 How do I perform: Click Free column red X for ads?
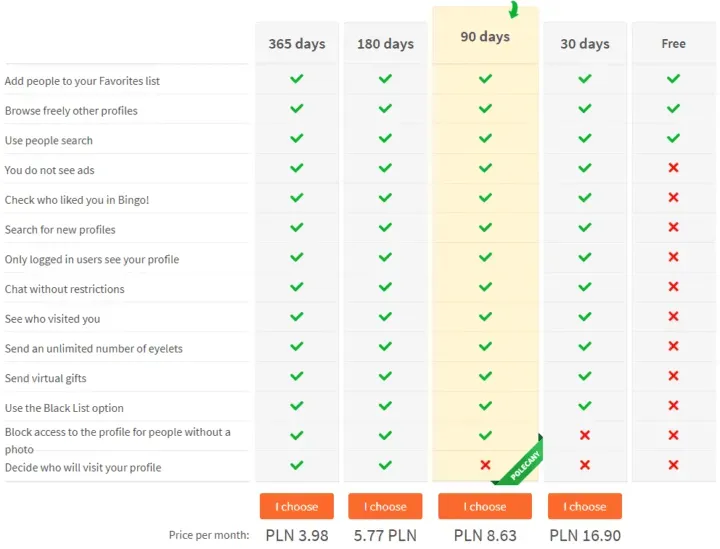(x=673, y=168)
